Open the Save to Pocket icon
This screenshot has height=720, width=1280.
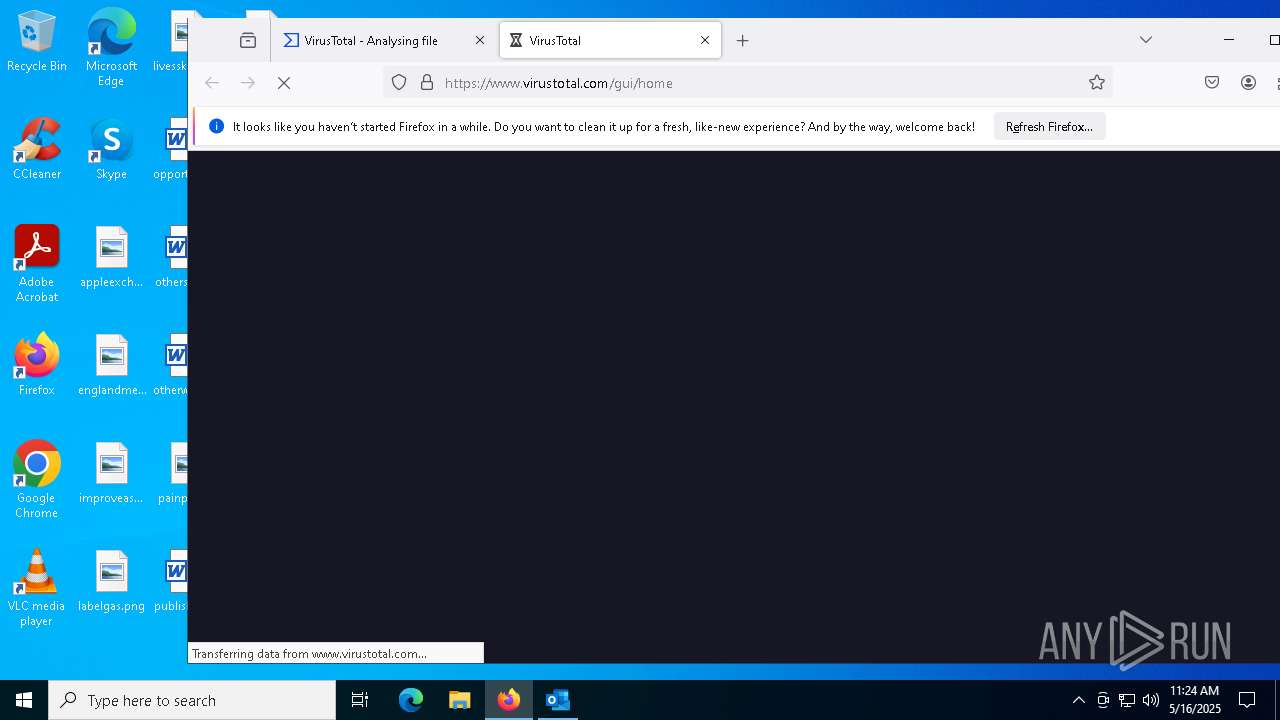pos(1212,83)
